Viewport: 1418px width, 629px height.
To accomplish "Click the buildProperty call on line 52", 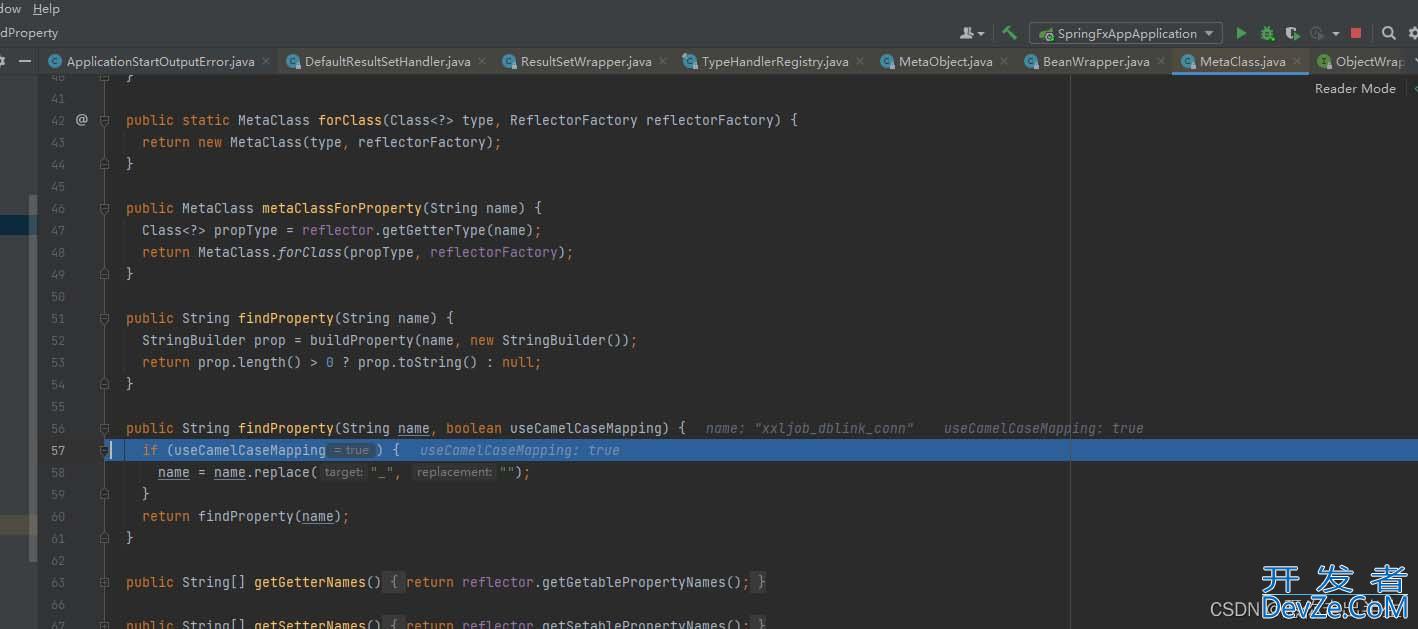I will [357, 340].
